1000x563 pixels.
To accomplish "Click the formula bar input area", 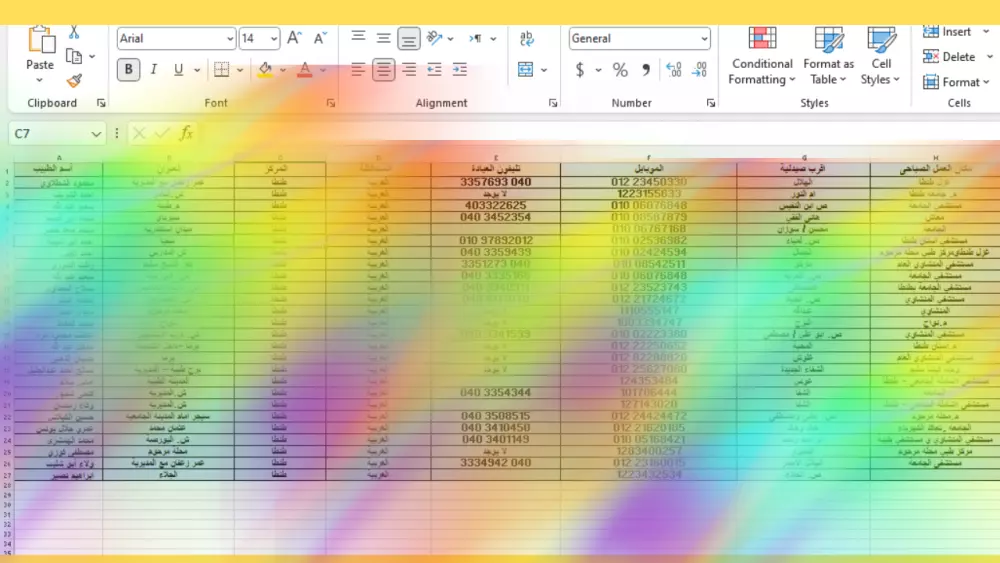I will coord(599,133).
